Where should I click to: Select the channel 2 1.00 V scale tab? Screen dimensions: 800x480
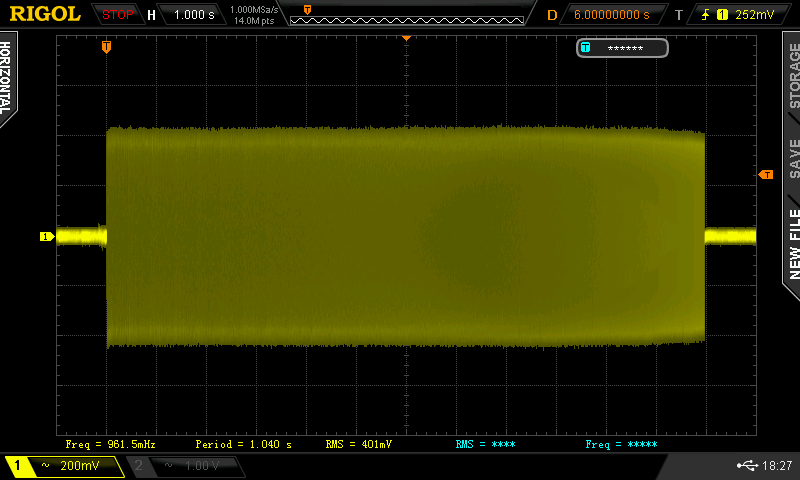(186, 466)
